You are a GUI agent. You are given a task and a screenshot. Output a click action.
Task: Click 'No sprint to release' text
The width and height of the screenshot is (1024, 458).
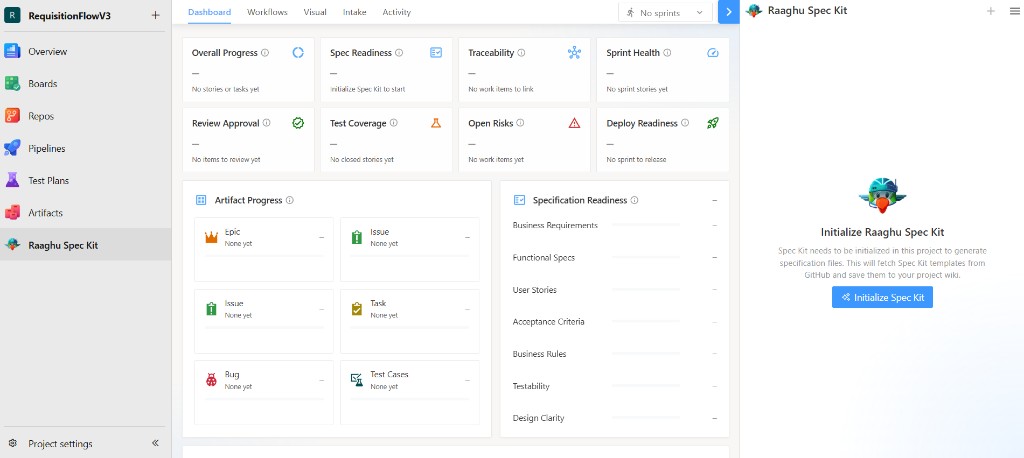click(x=636, y=159)
